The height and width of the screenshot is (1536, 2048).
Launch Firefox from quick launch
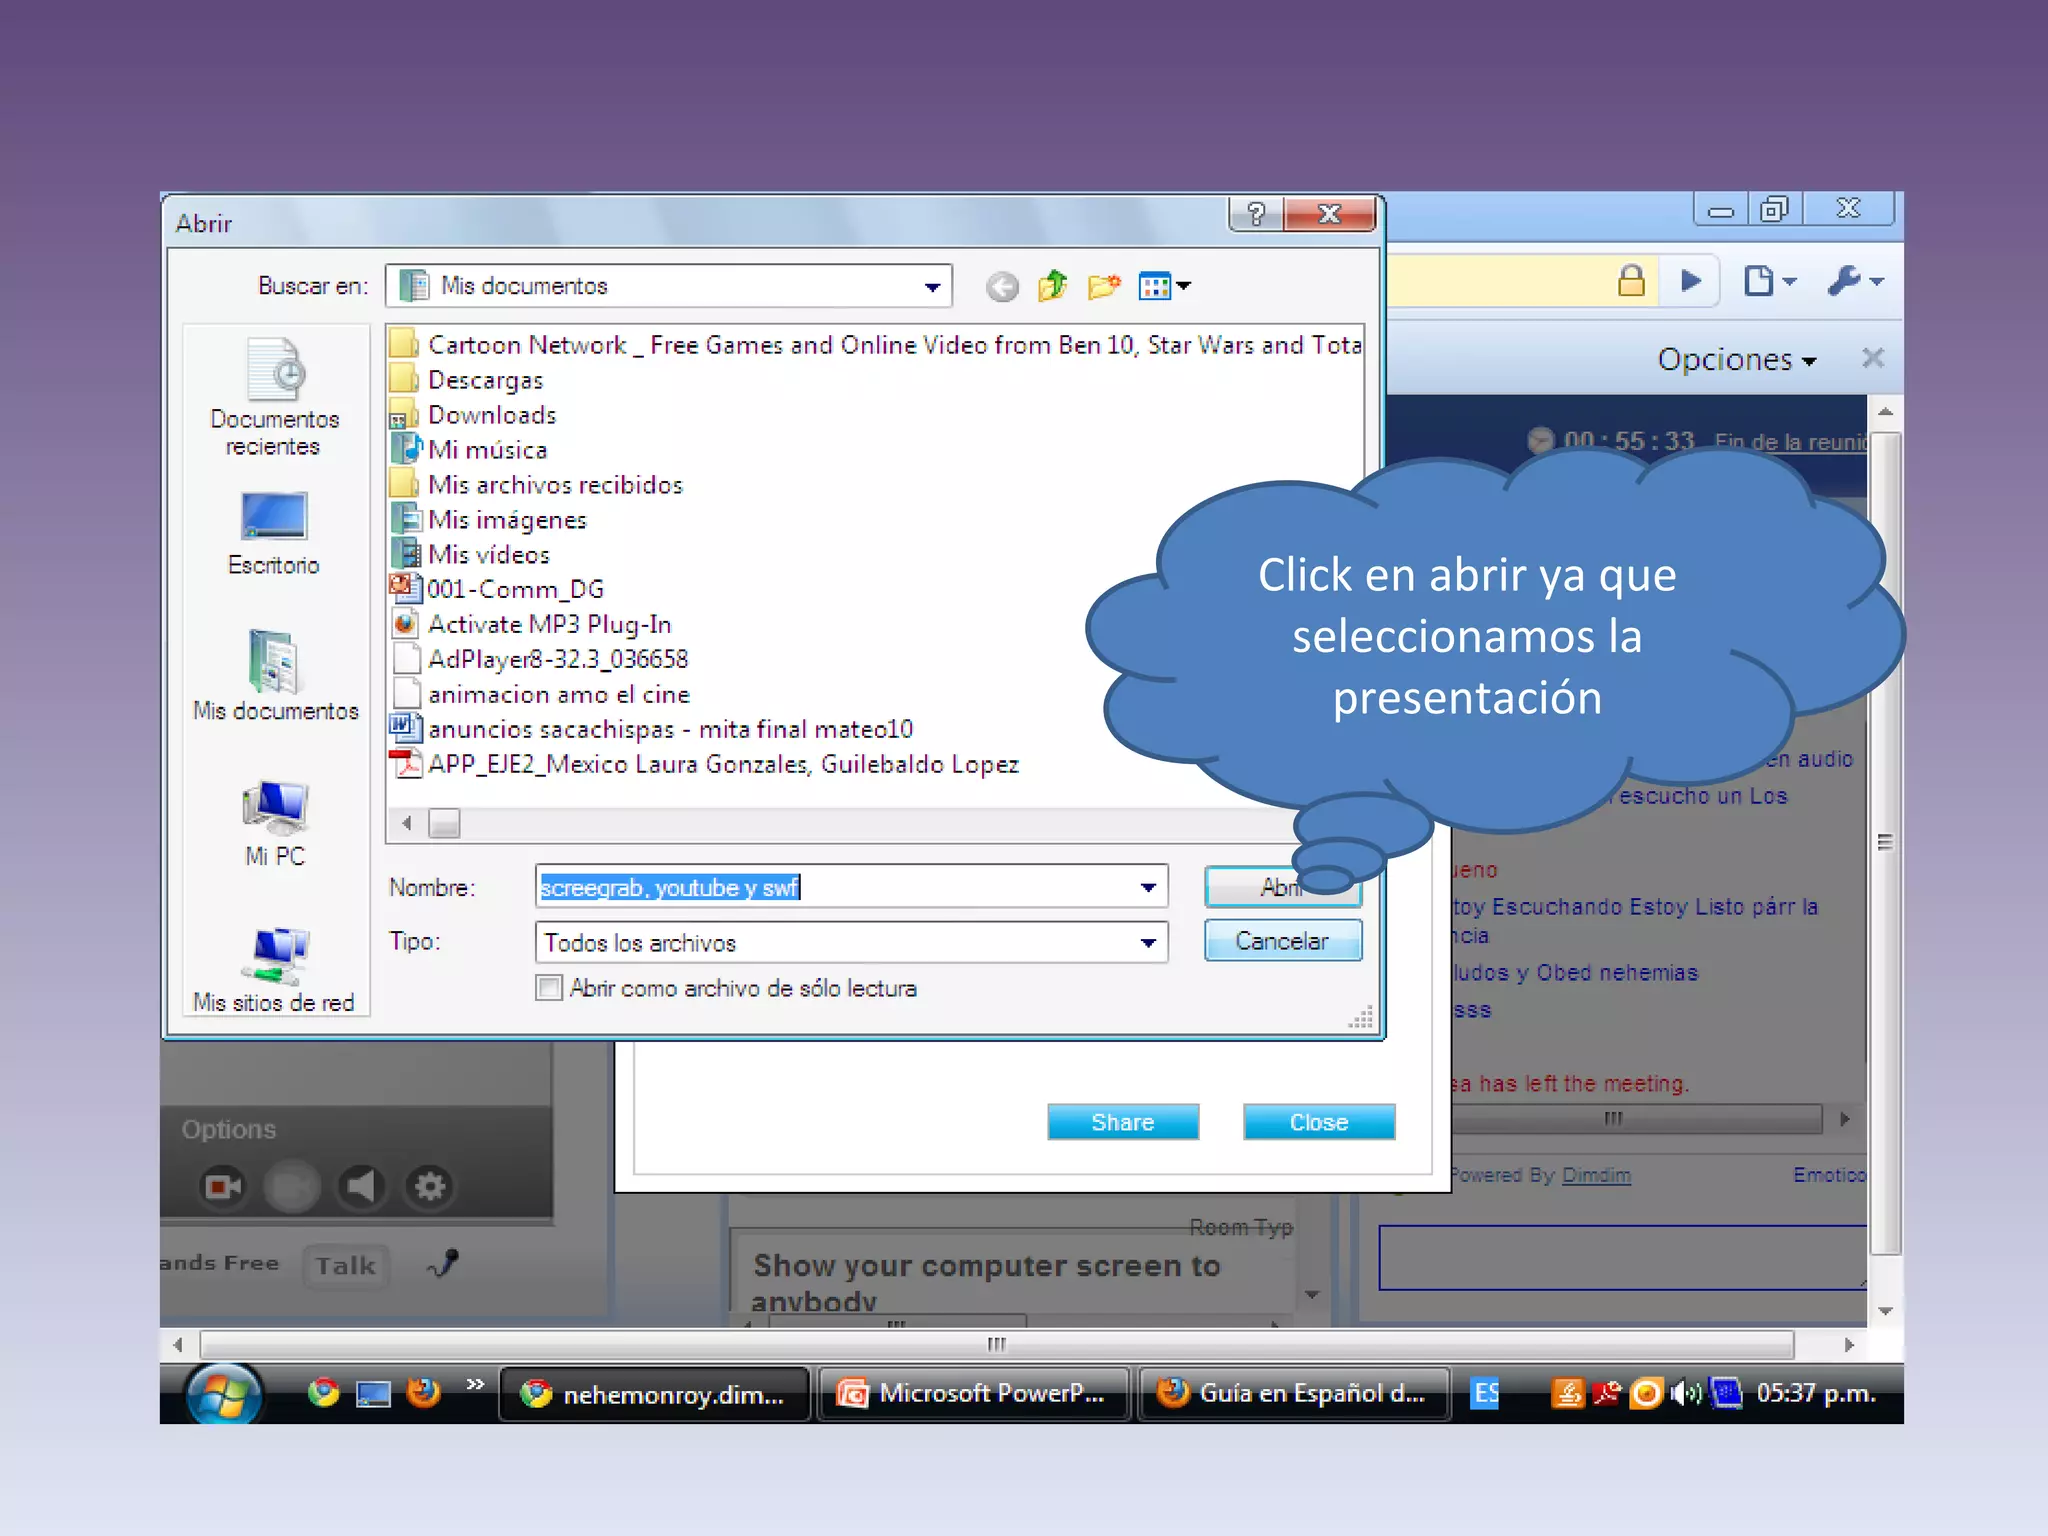coord(424,1393)
